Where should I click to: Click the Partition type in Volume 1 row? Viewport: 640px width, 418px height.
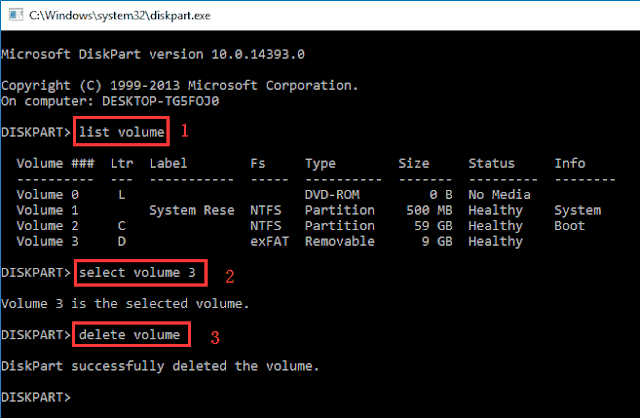point(340,210)
